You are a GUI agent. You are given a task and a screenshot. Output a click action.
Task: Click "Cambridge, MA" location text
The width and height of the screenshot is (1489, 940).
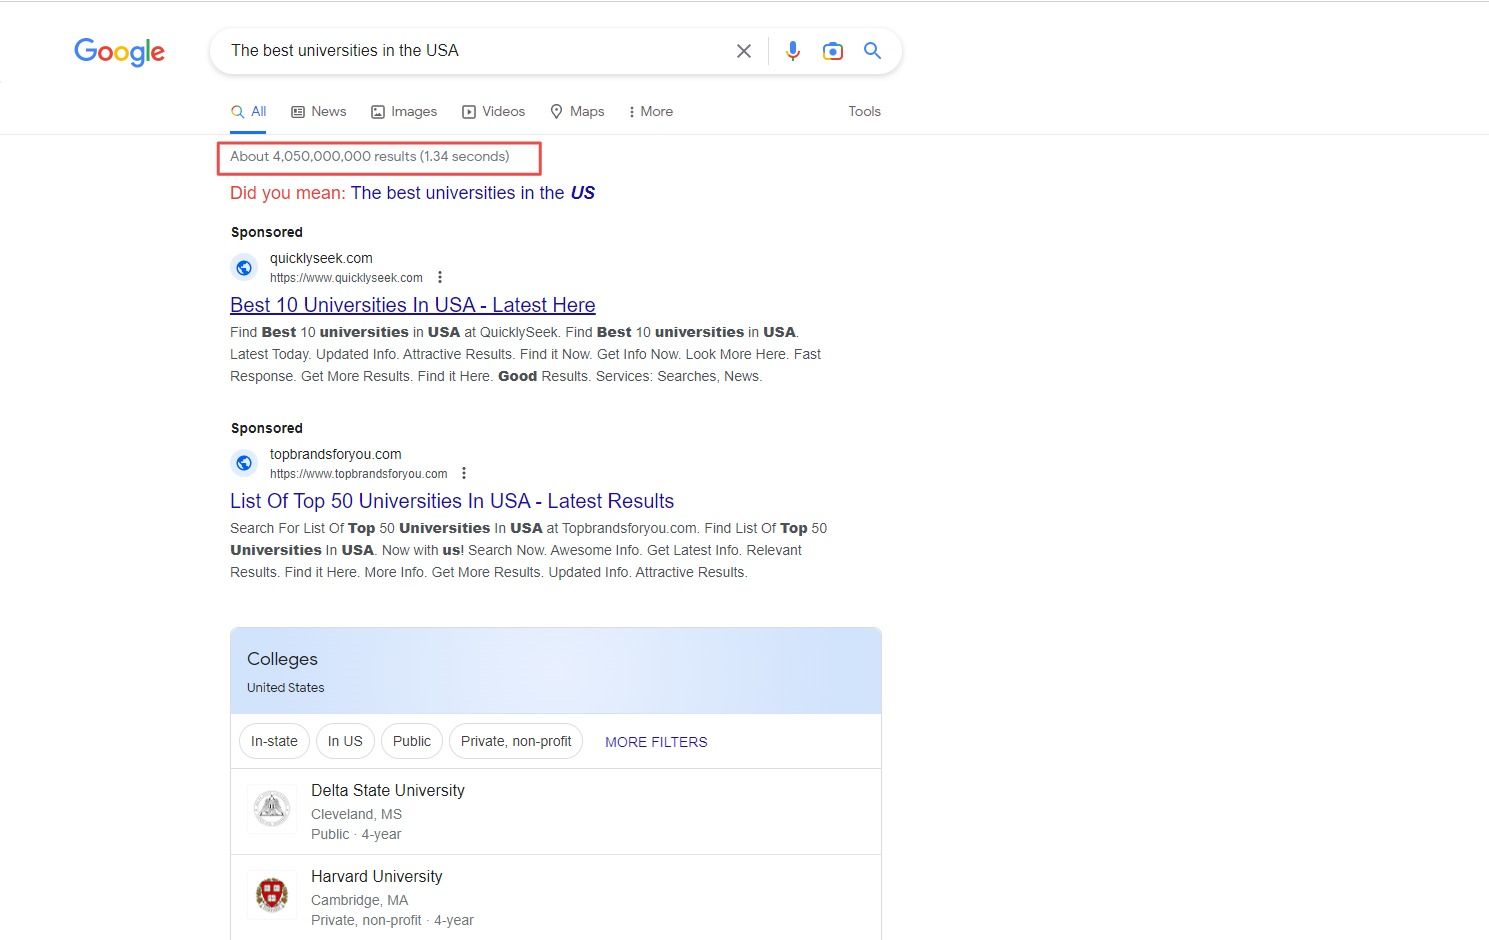pos(360,900)
